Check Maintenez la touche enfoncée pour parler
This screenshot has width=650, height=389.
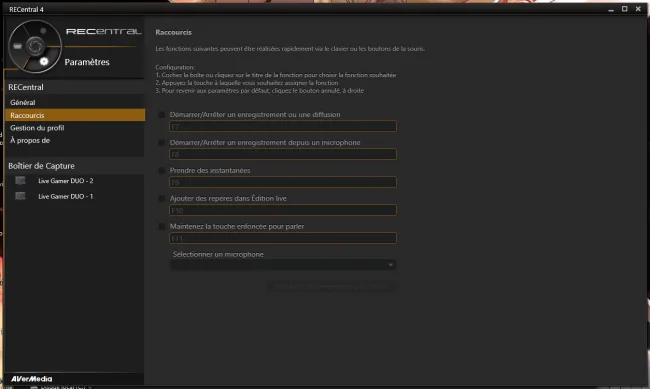[162, 226]
